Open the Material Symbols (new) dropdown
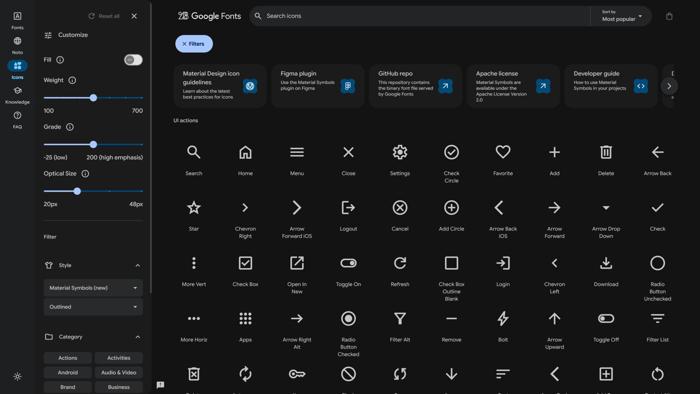The image size is (700, 394). point(93,288)
